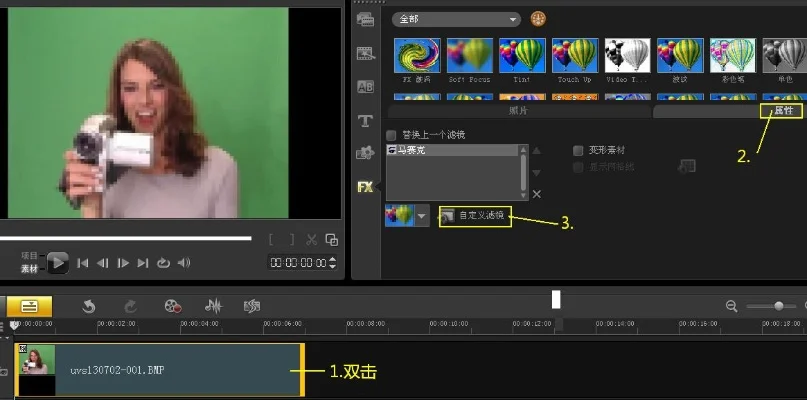The image size is (807, 400).
Task: Play the preview
Action: 58,263
